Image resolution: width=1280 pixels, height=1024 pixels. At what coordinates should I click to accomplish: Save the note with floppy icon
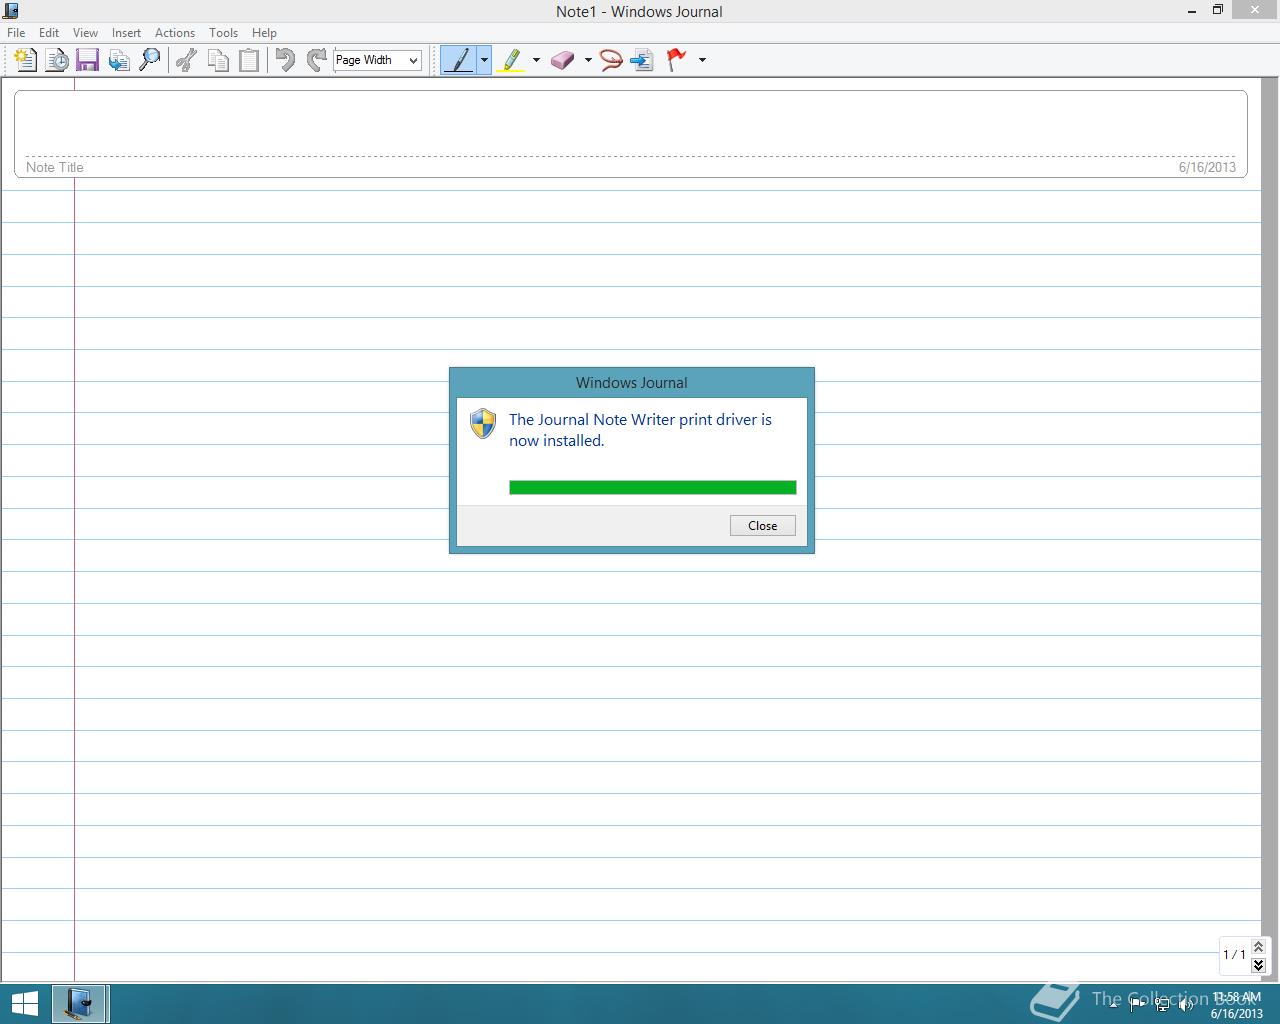click(x=88, y=60)
